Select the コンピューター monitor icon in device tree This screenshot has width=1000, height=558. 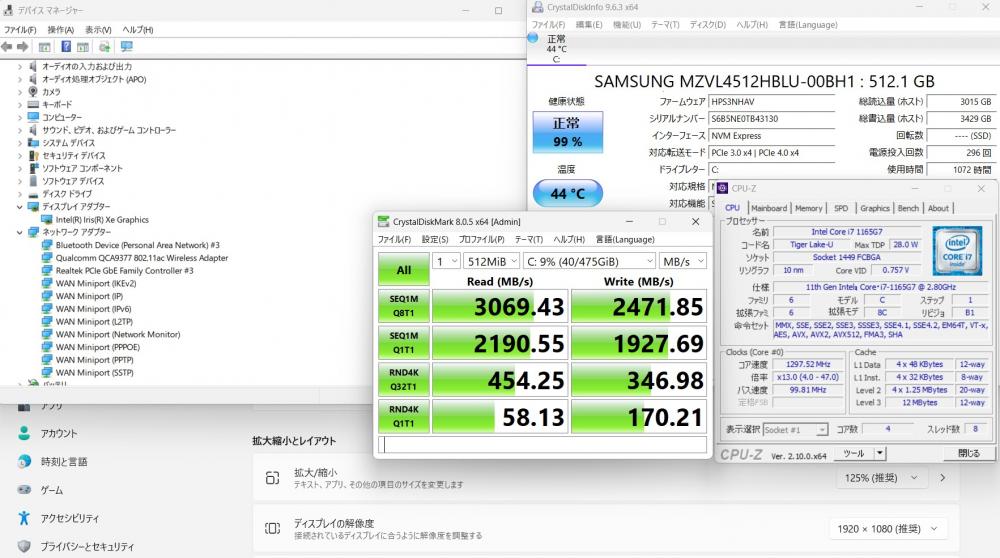coord(33,117)
